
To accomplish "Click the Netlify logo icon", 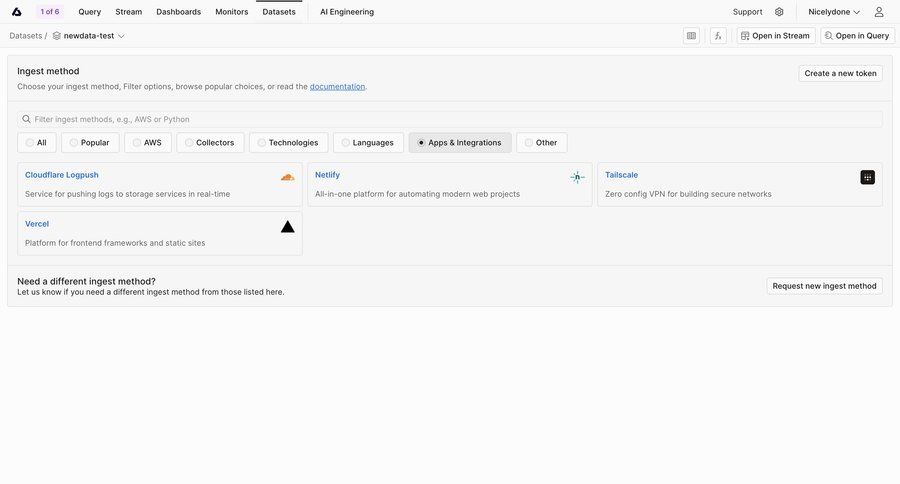I will point(577,177).
